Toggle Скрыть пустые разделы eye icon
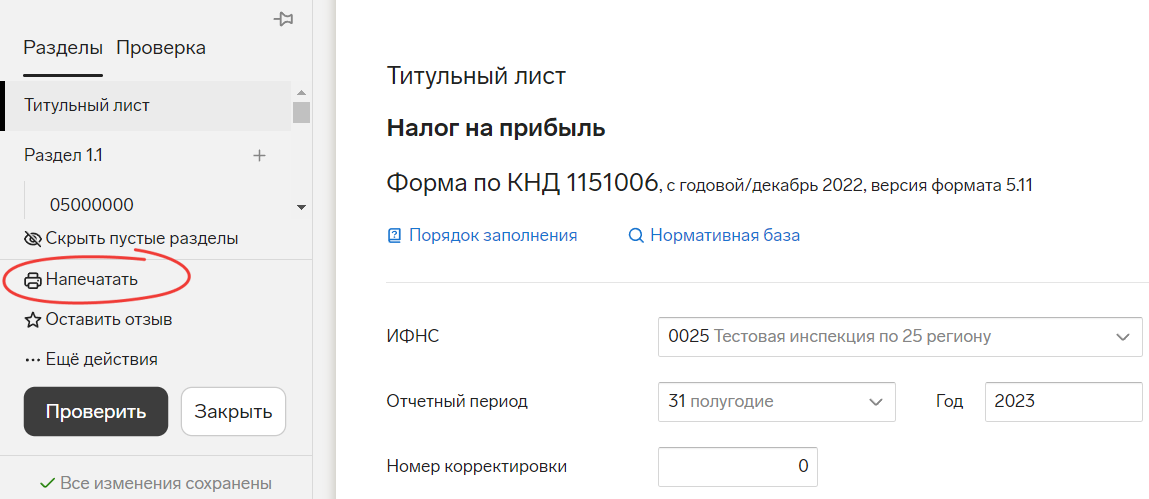Image resolution: width=1149 pixels, height=499 pixels. tap(33, 239)
